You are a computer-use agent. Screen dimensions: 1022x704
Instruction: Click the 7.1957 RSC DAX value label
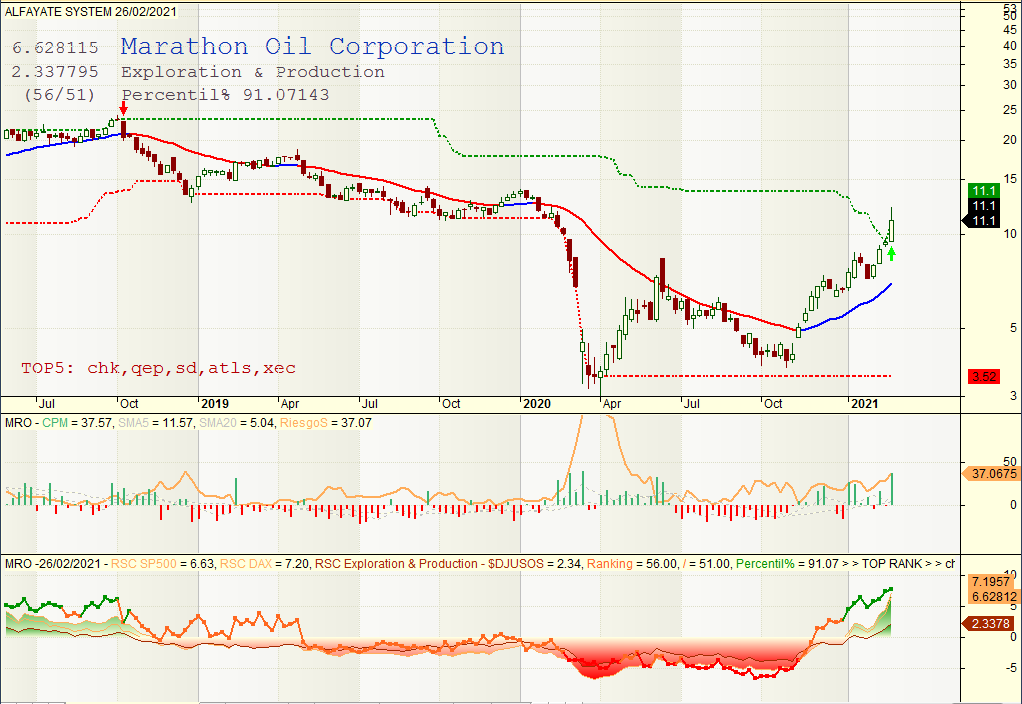pyautogui.click(x=993, y=581)
